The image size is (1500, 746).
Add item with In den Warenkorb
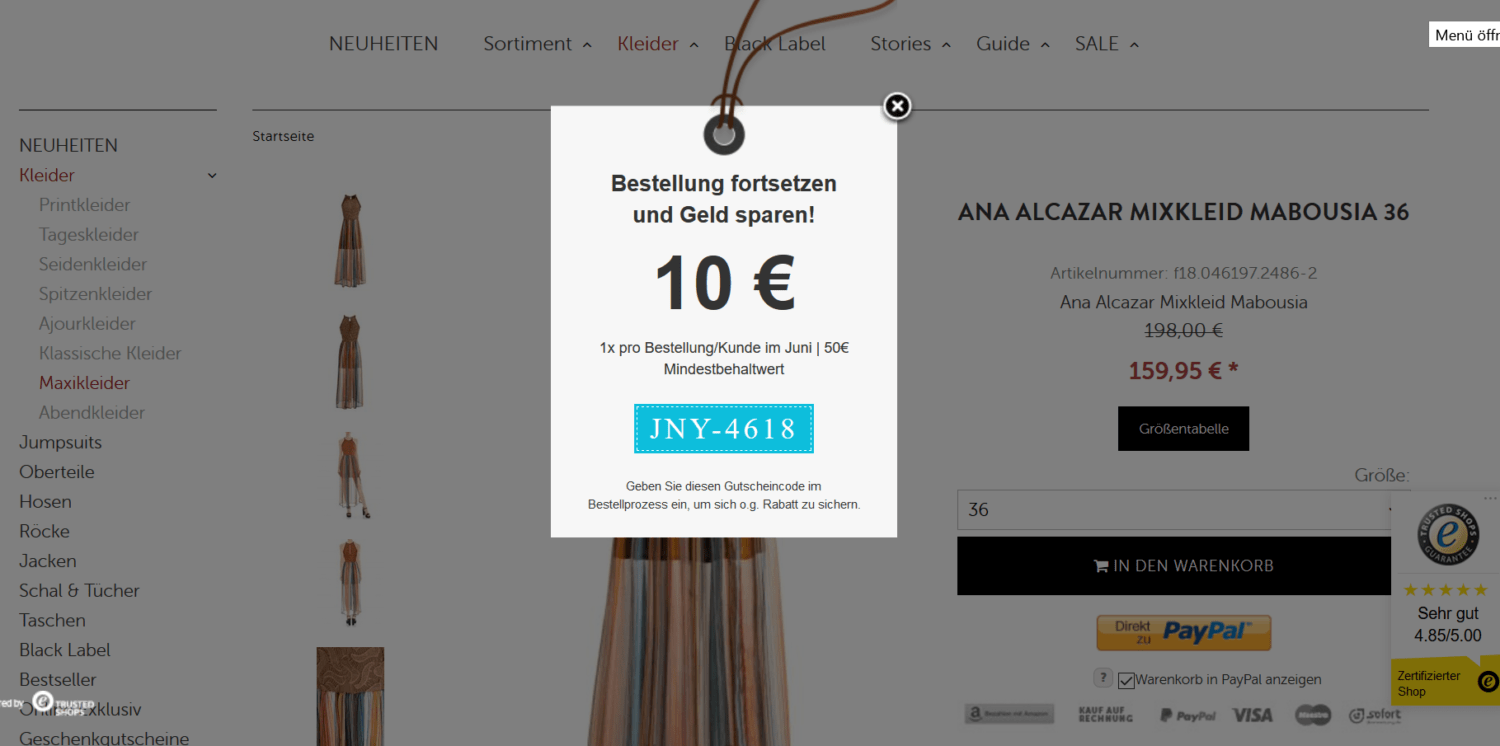[1183, 566]
